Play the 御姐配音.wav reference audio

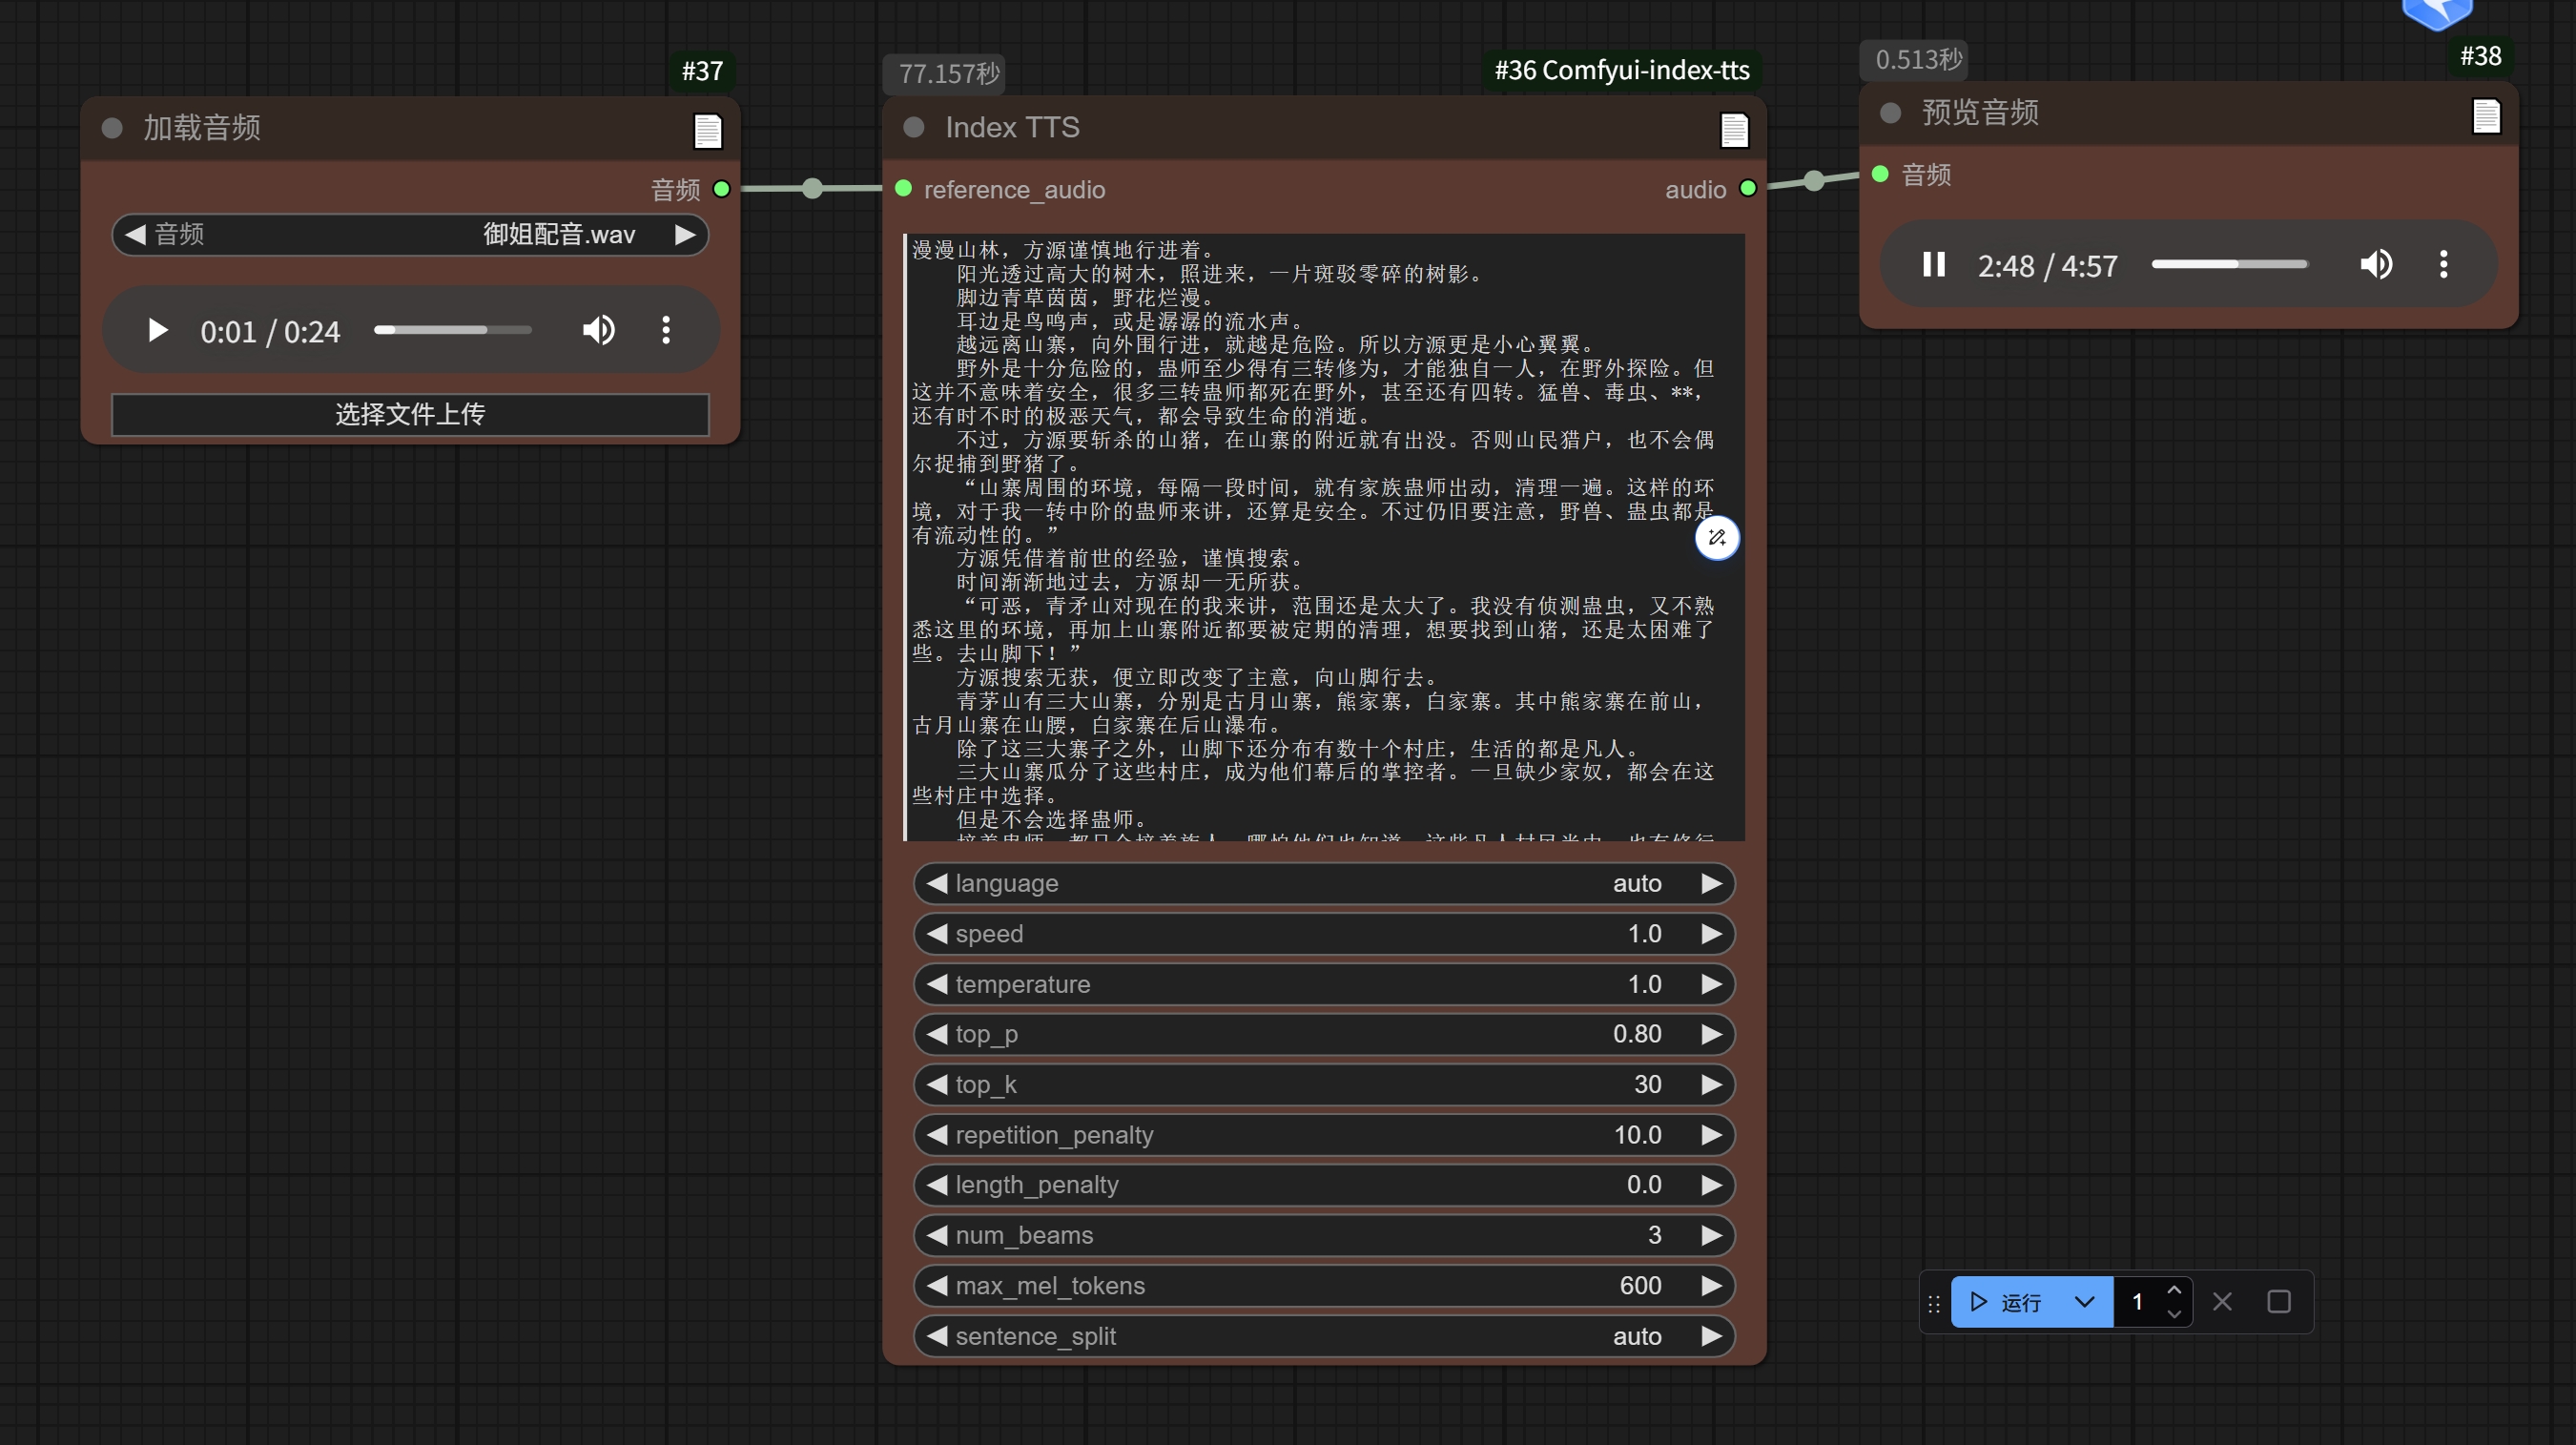point(157,330)
